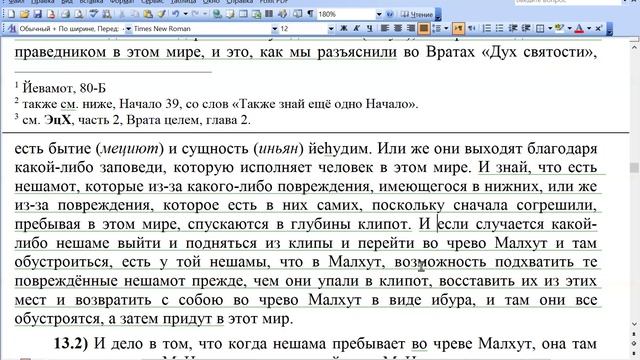Click the Times New Roman font box

[202, 29]
